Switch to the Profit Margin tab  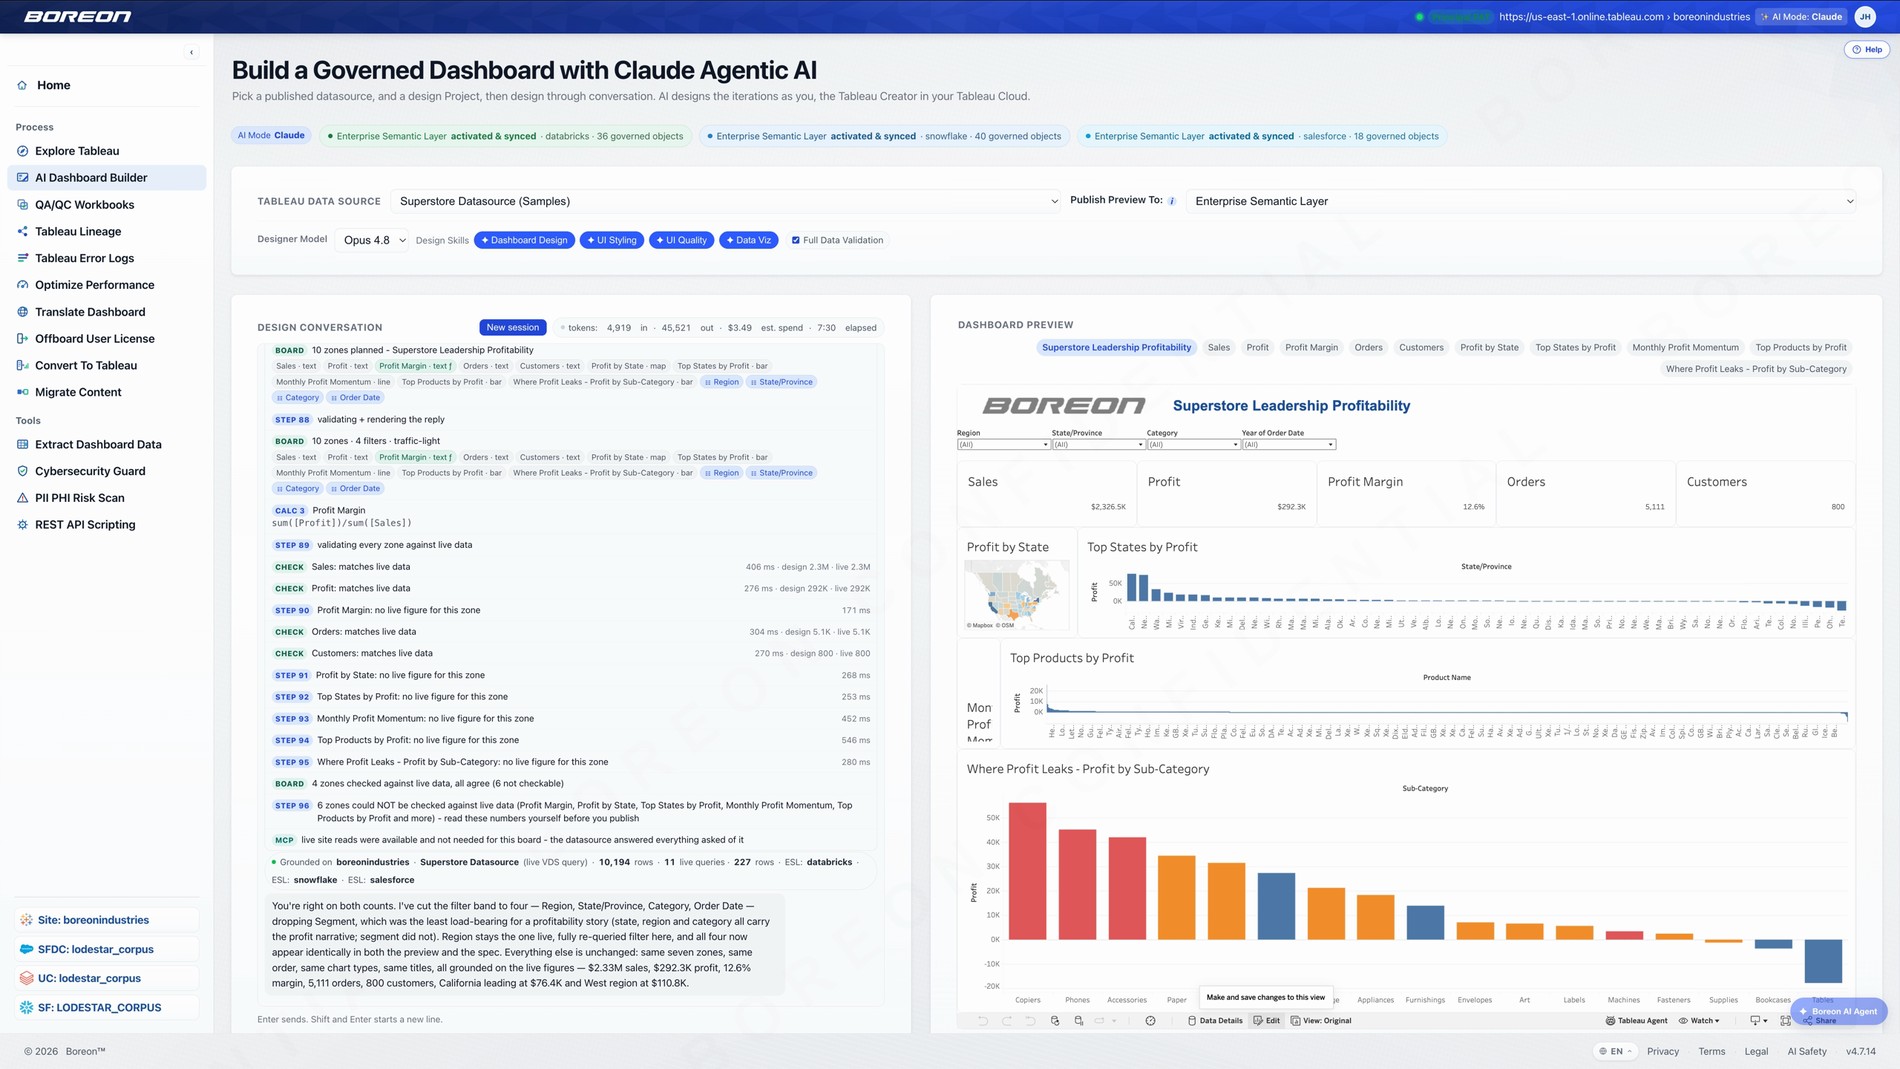pyautogui.click(x=1311, y=348)
